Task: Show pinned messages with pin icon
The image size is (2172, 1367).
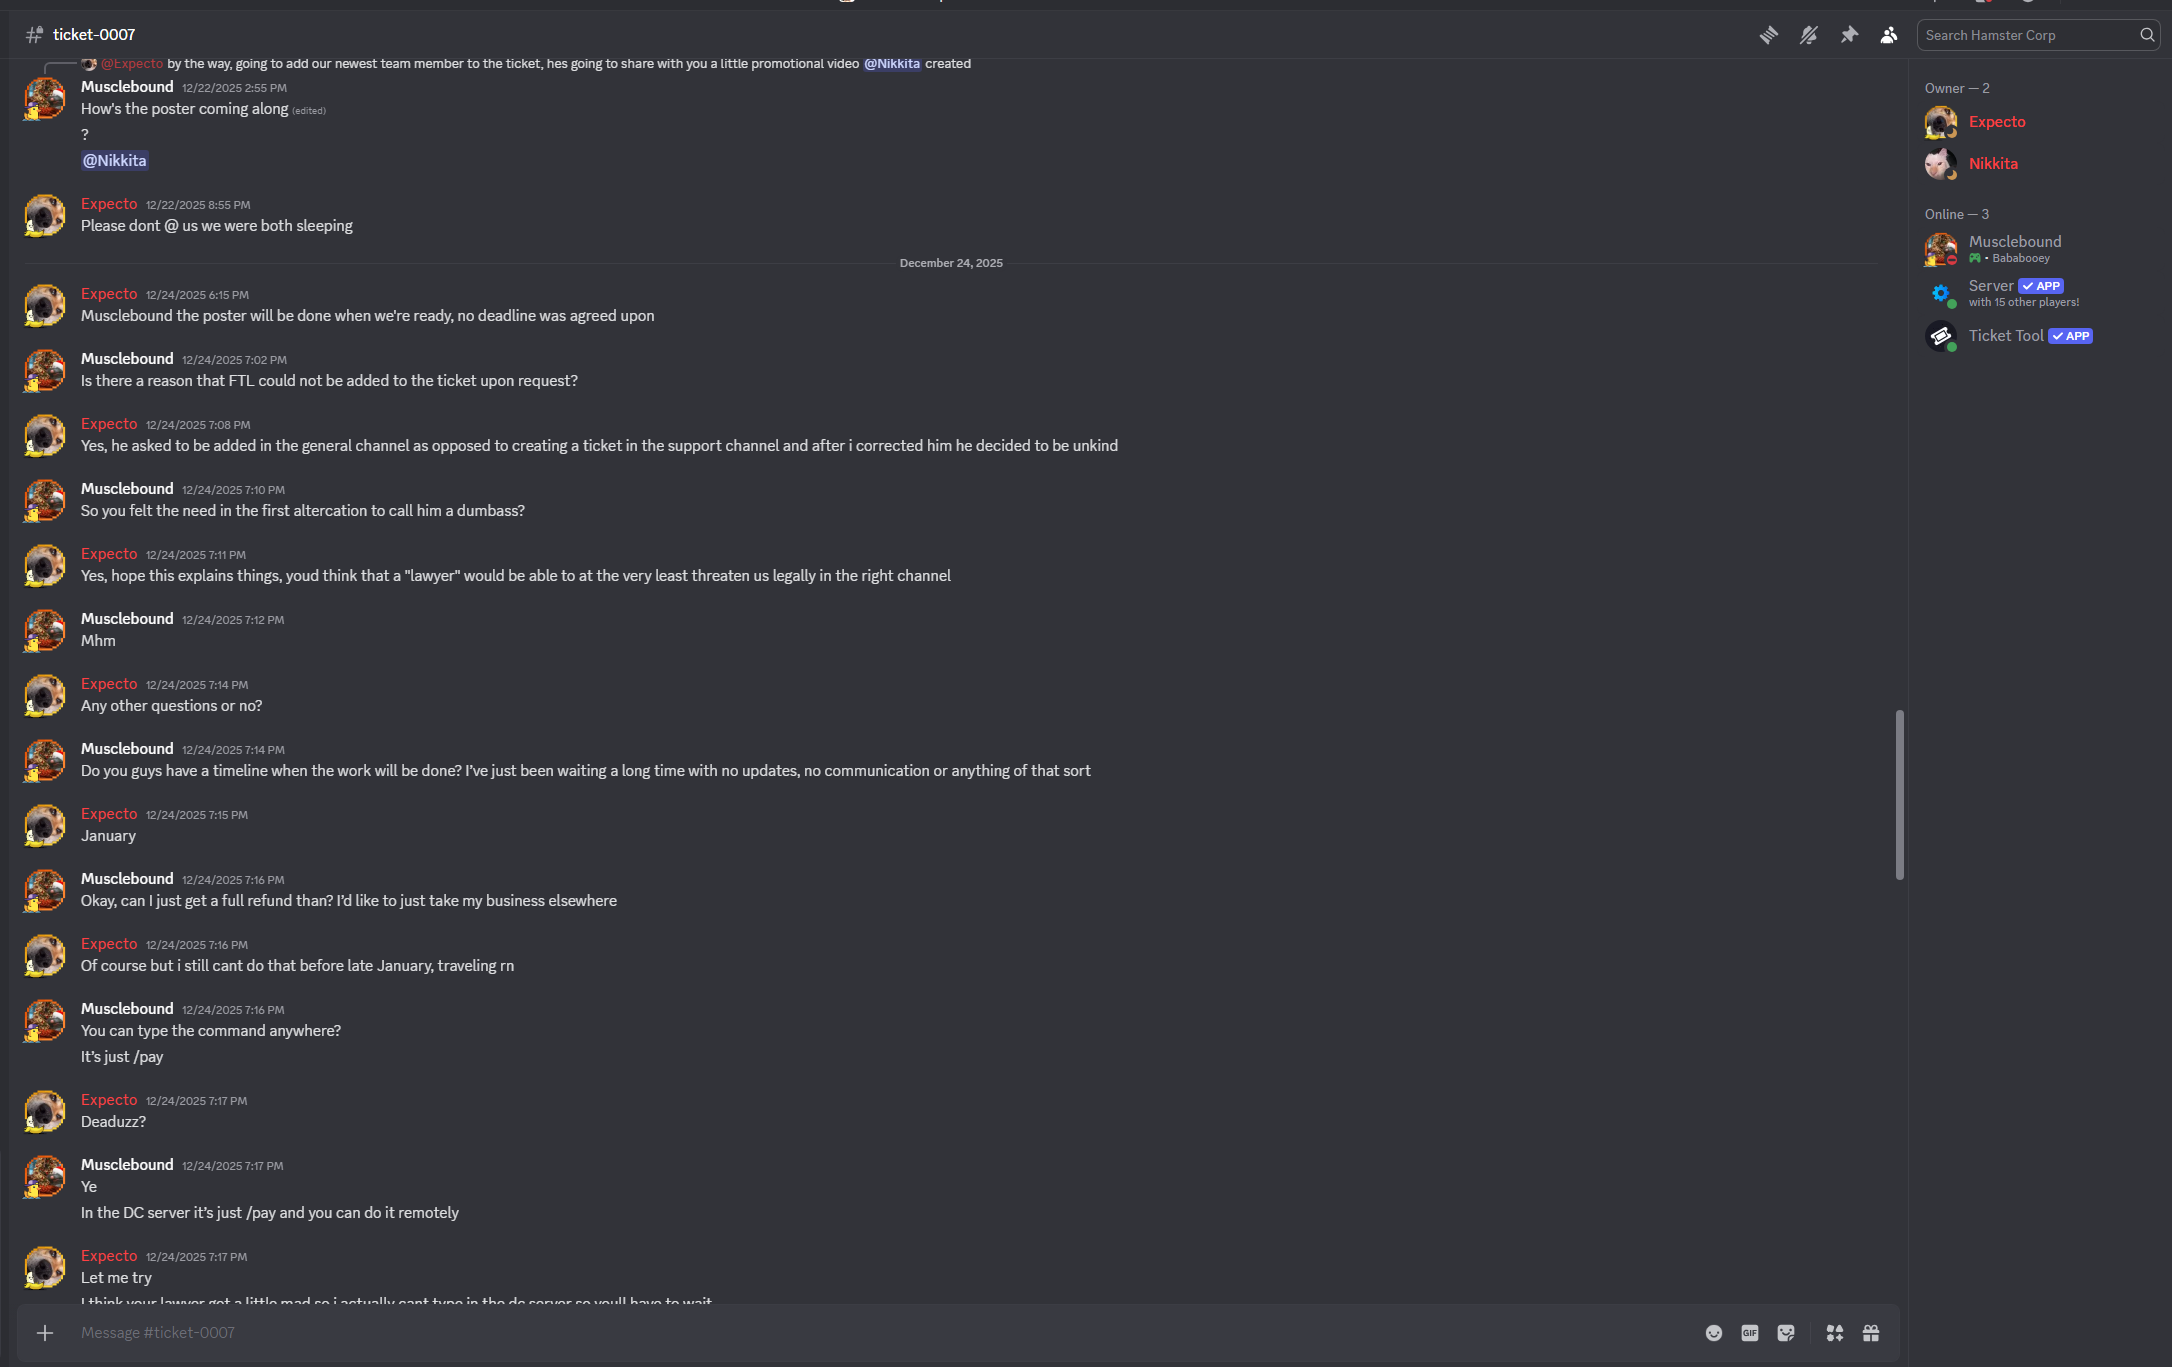Action: (x=1849, y=35)
